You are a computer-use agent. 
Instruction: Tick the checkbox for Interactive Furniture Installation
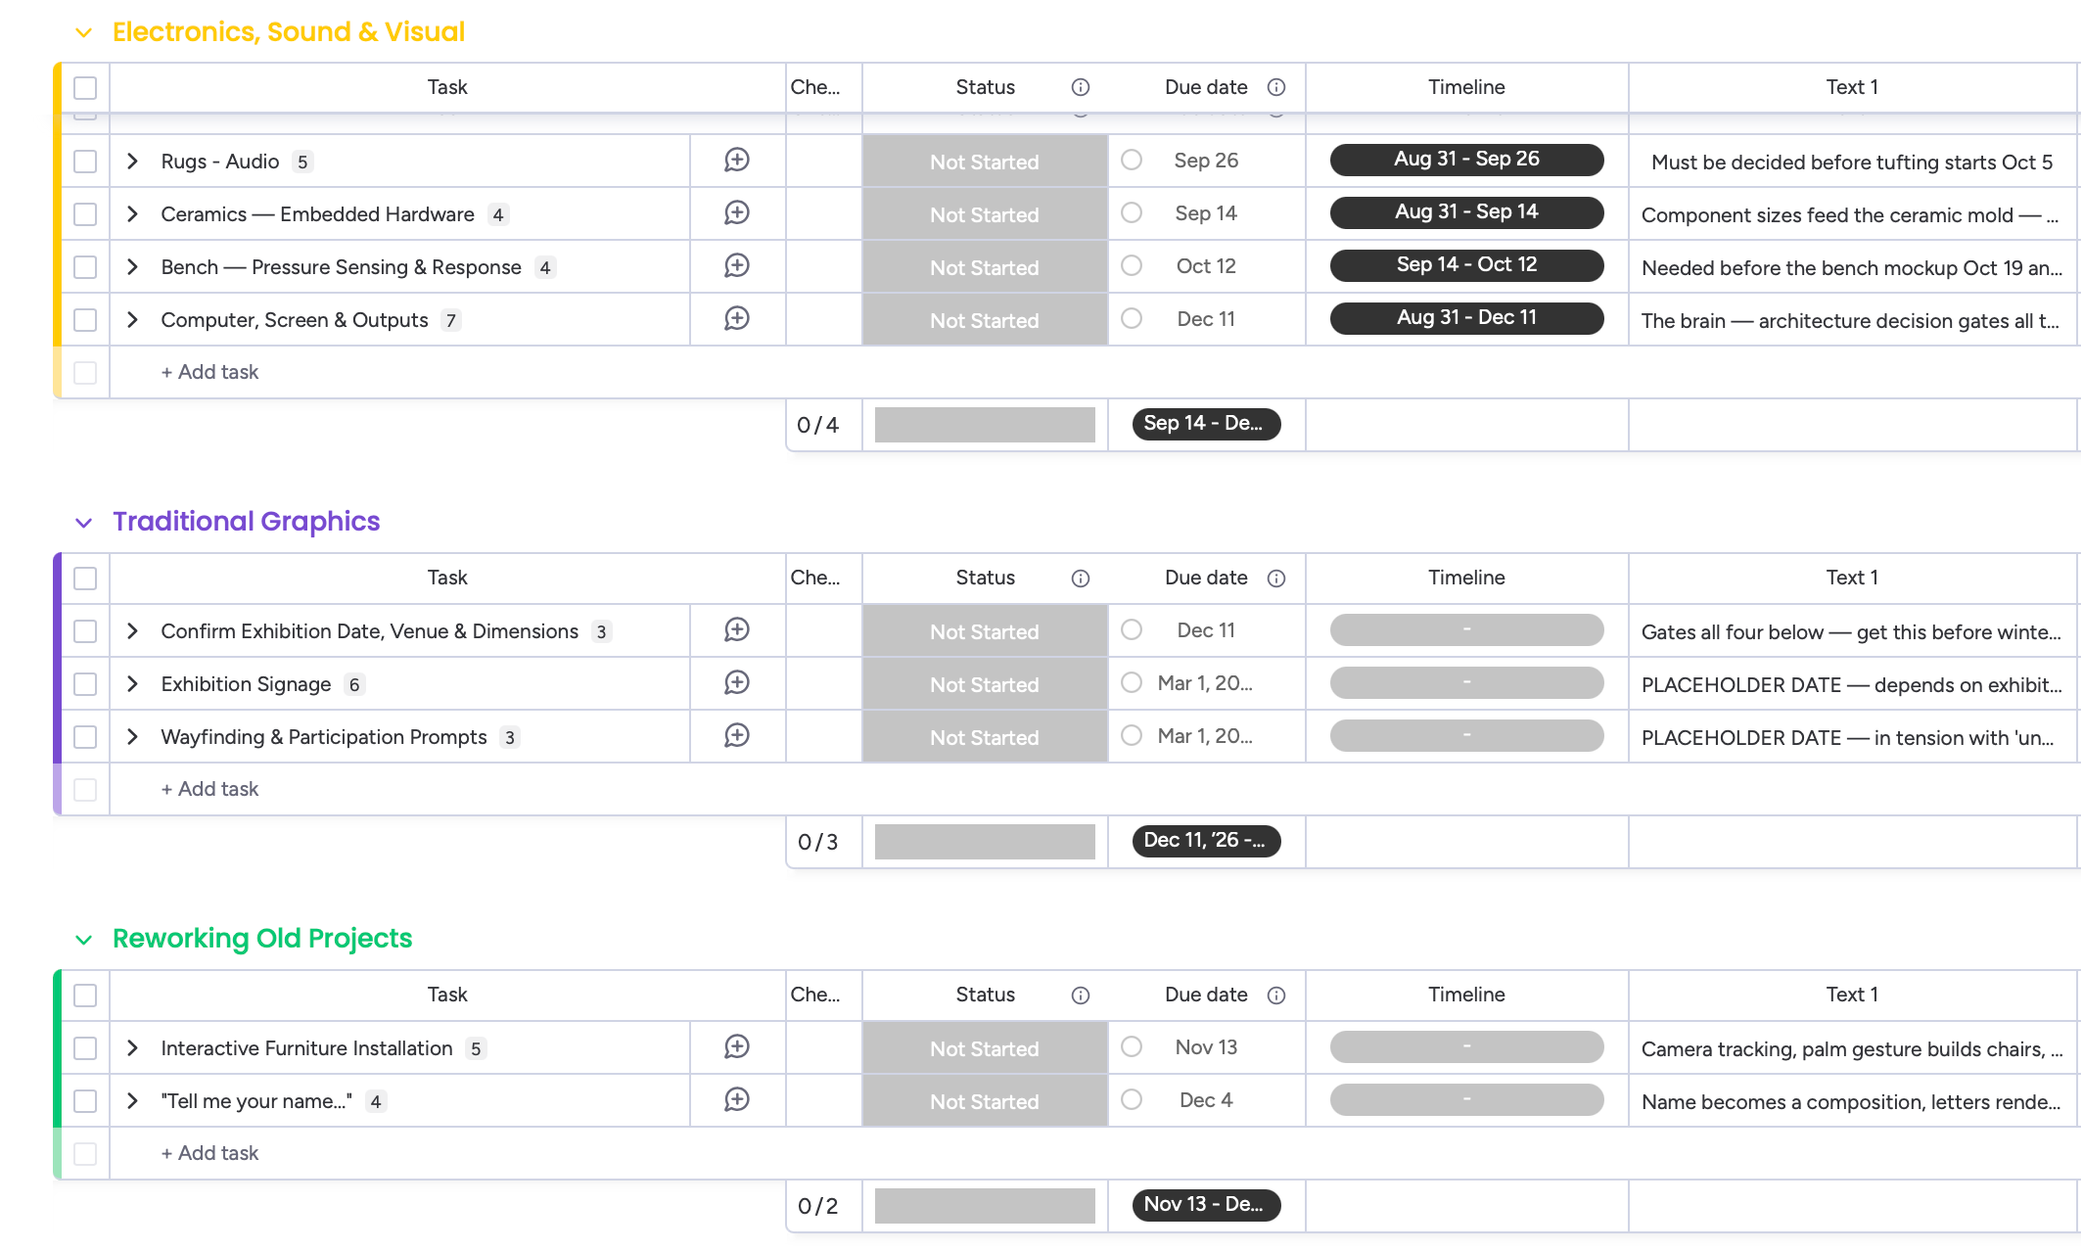click(85, 1048)
